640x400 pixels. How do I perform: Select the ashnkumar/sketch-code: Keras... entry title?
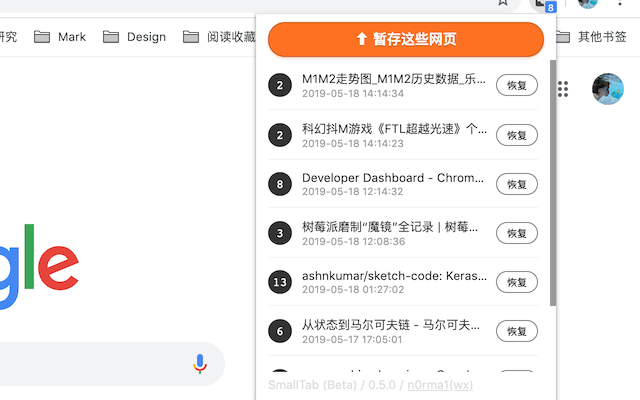(394, 276)
